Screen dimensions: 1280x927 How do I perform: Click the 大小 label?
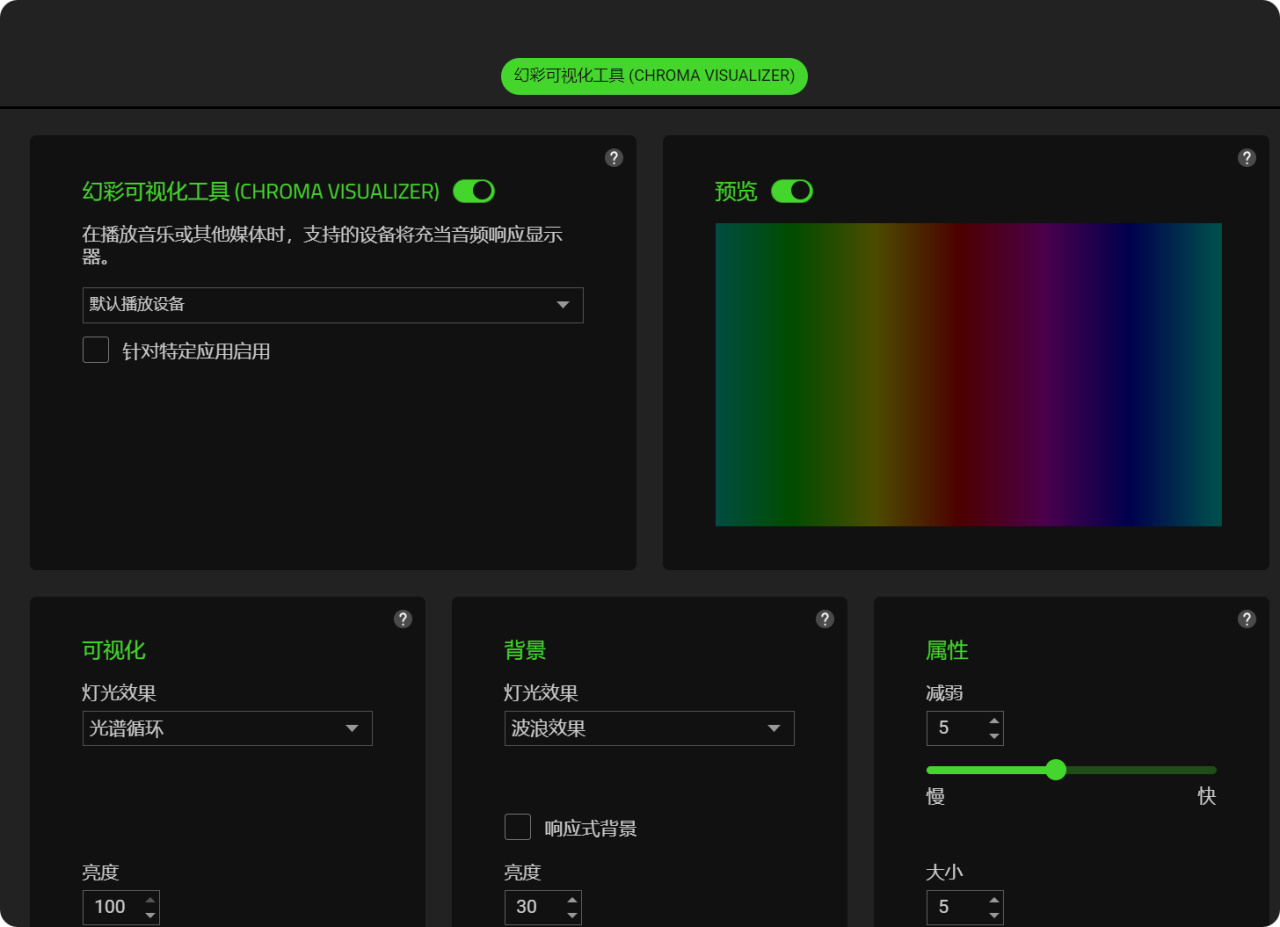pos(945,872)
